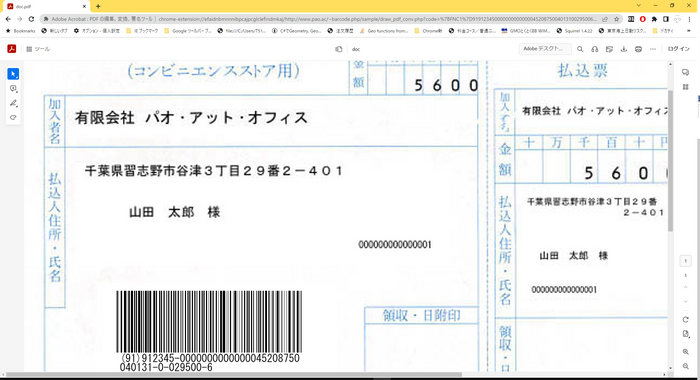Choose the add comment tool in left toolbar
700x380 pixels.
(x=13, y=88)
